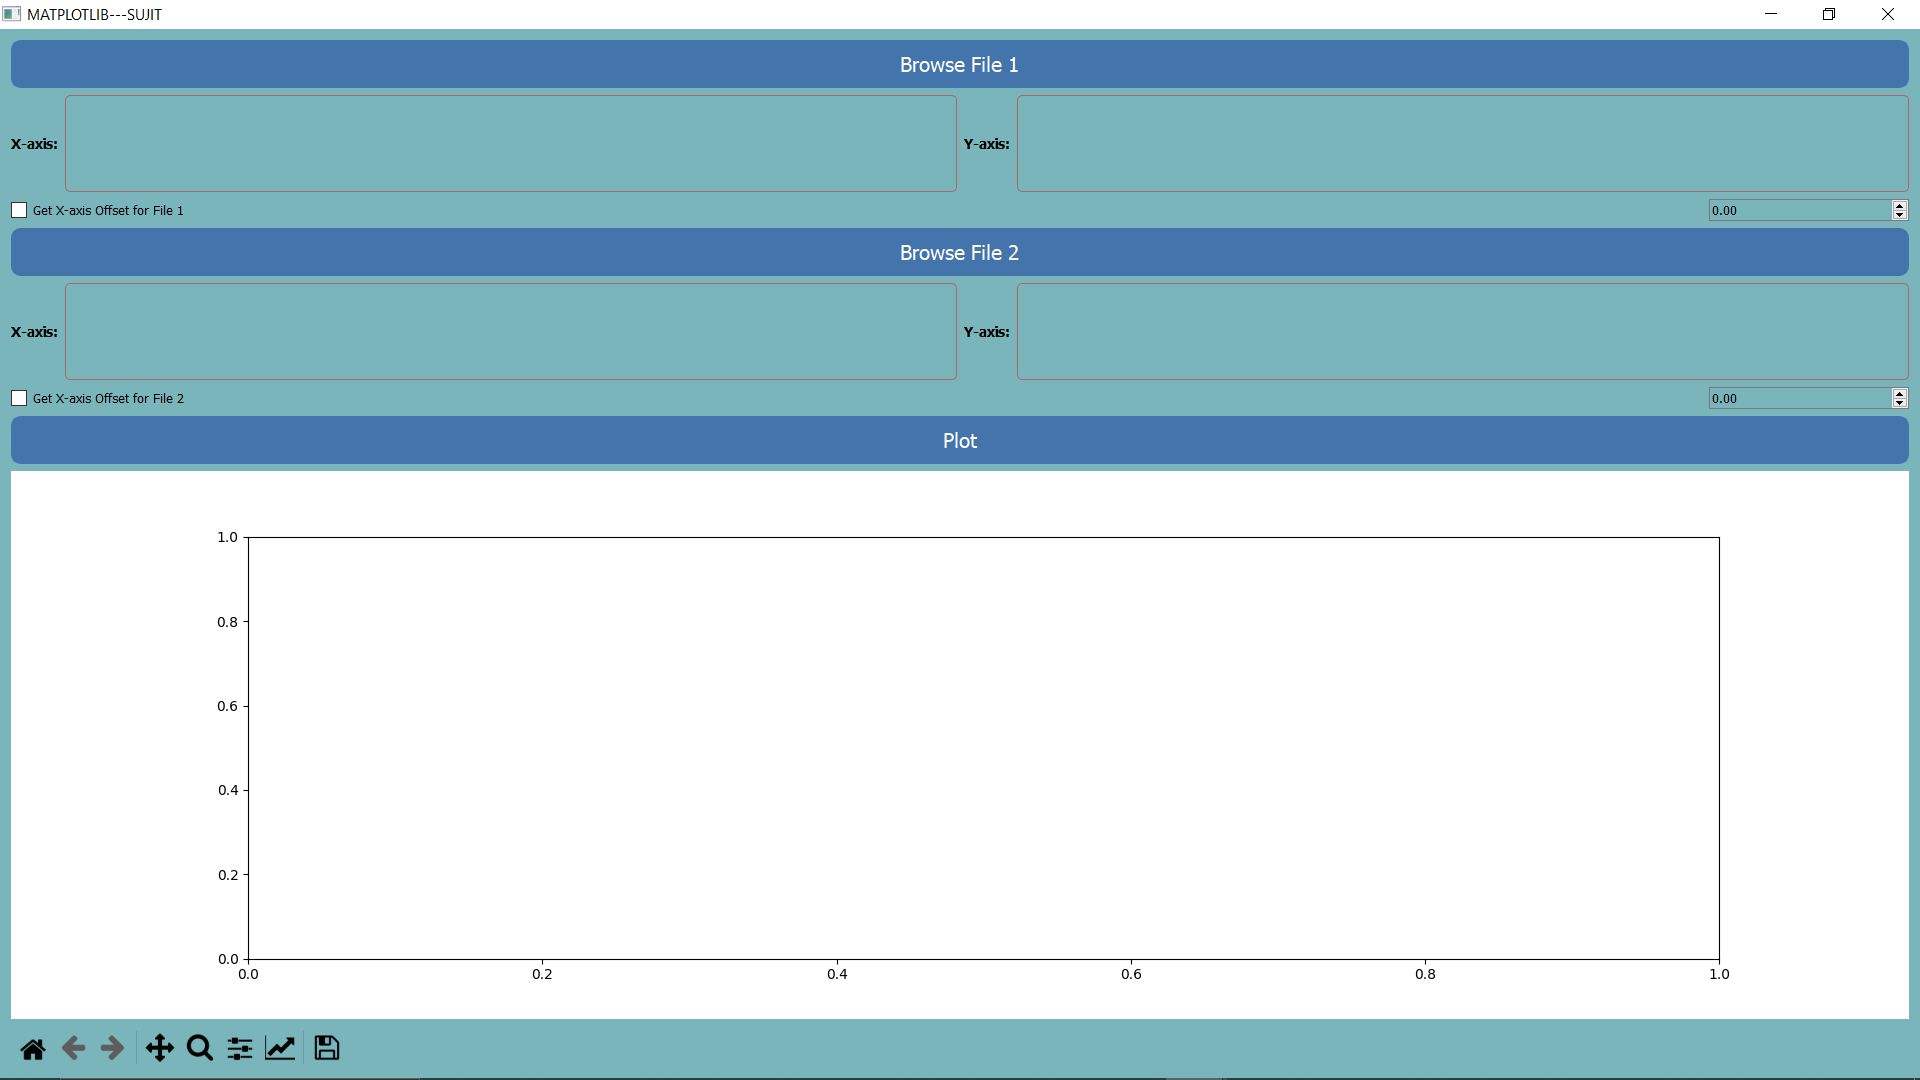The image size is (1920, 1080).
Task: Activate the Pan axes tool
Action: [x=160, y=1048]
